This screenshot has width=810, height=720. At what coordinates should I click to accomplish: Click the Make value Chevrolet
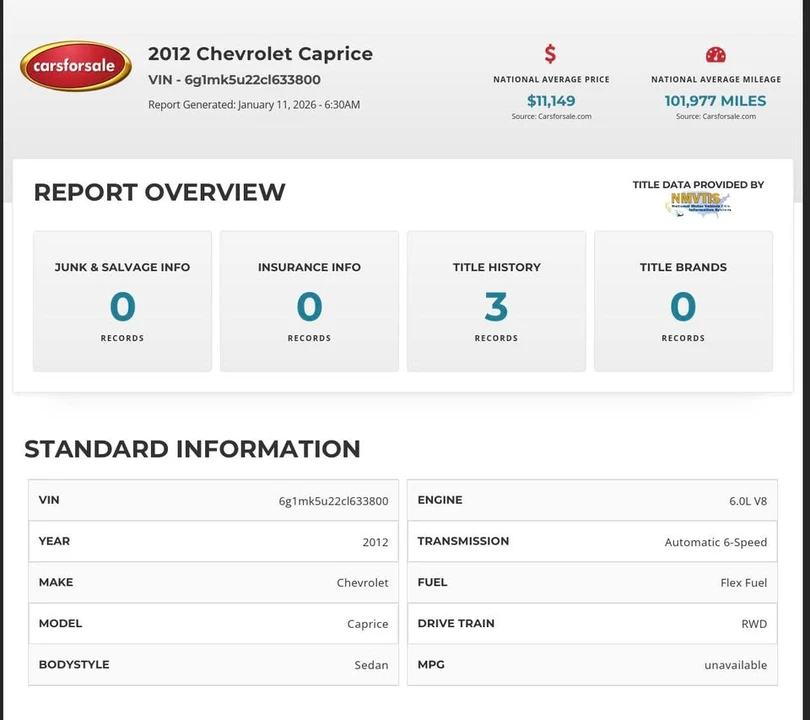(x=362, y=583)
